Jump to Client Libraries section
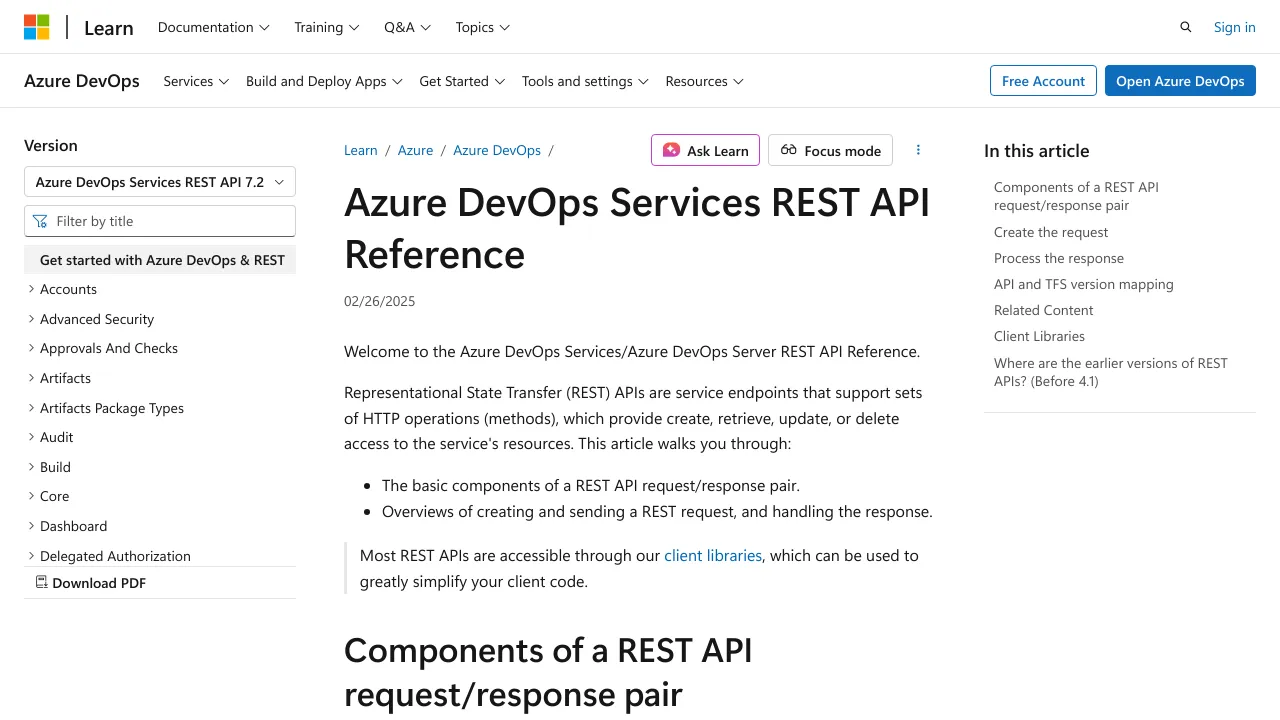The width and height of the screenshot is (1280, 720). click(1039, 336)
